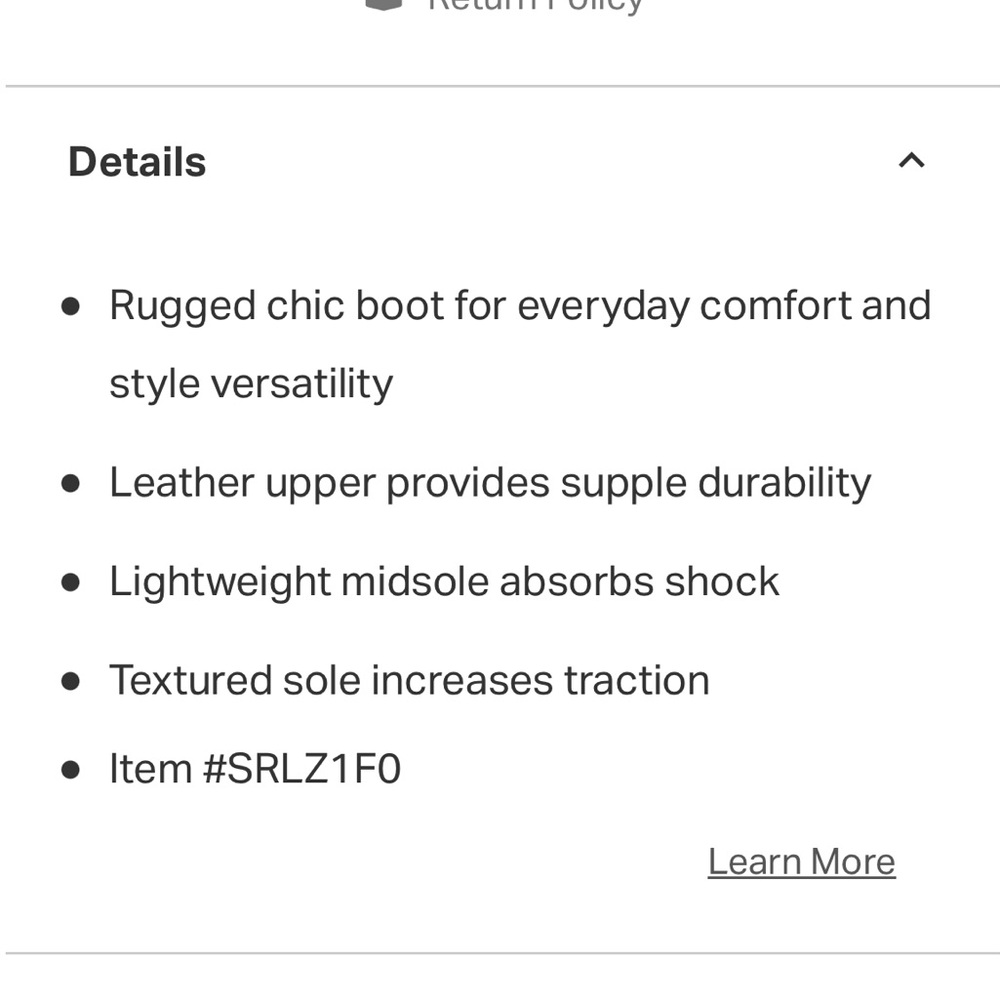The height and width of the screenshot is (1000, 1000).
Task: Select the Lightweight midsole shock text
Action: tap(444, 582)
